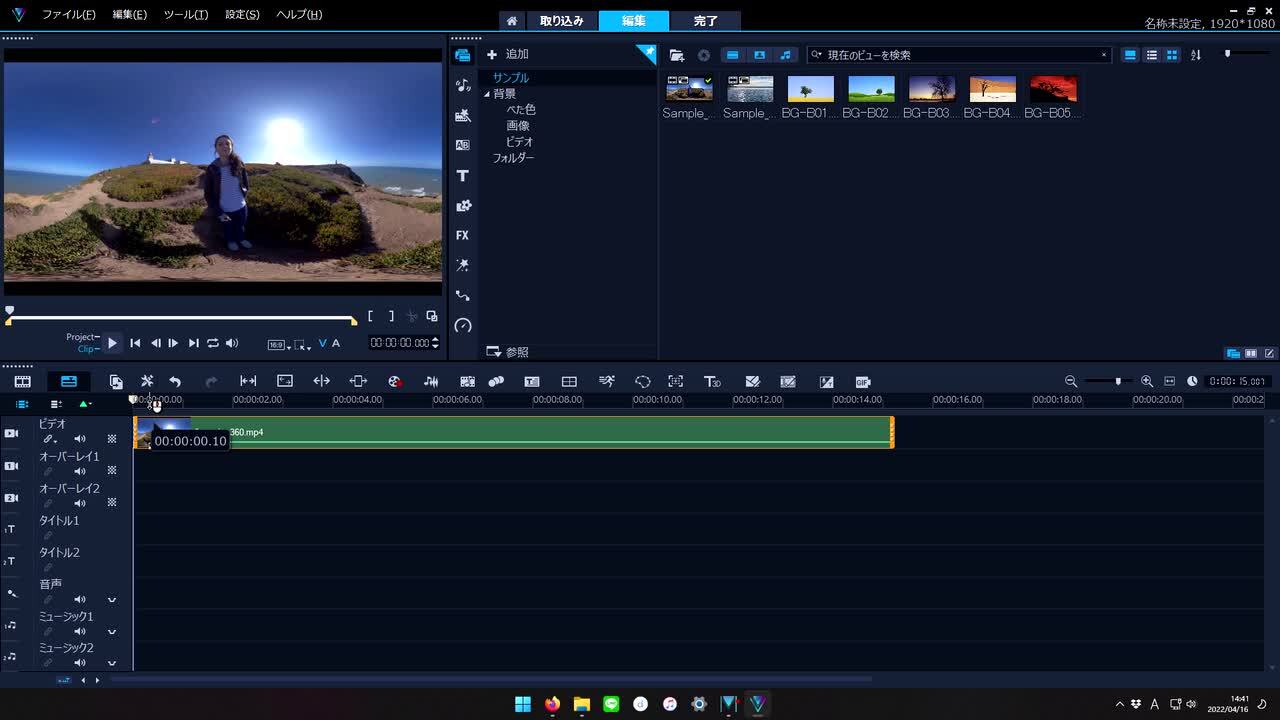Image resolution: width=1280 pixels, height=720 pixels.
Task: Open the Media library panel icon
Action: [462, 55]
